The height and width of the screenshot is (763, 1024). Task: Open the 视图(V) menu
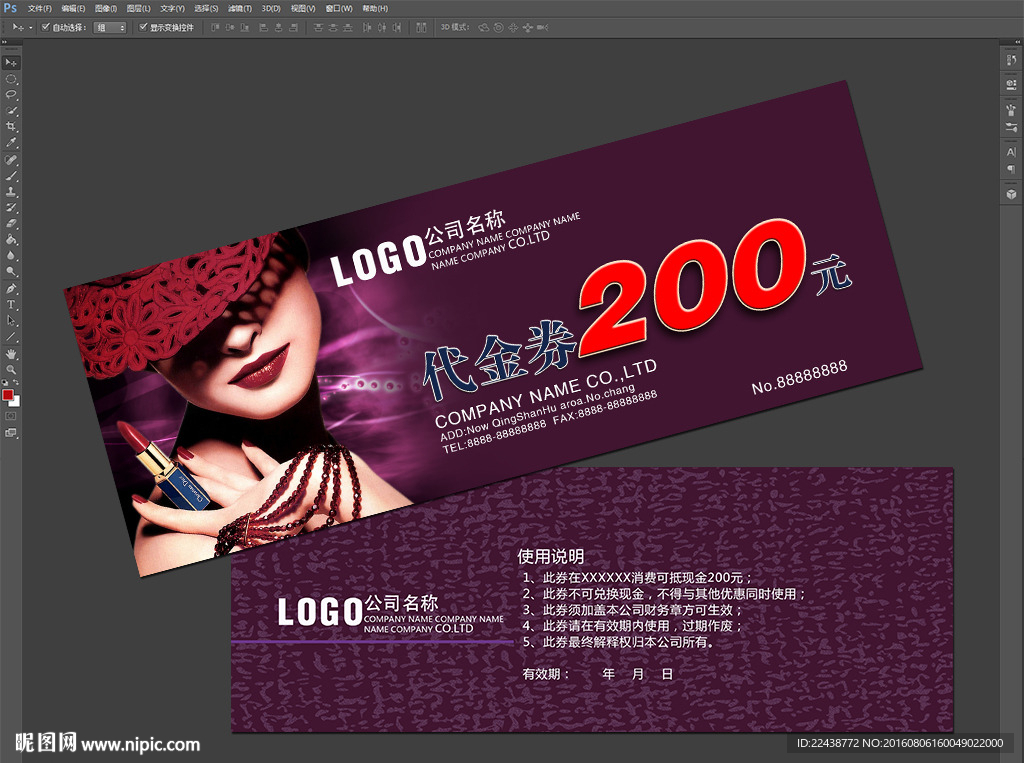point(303,8)
